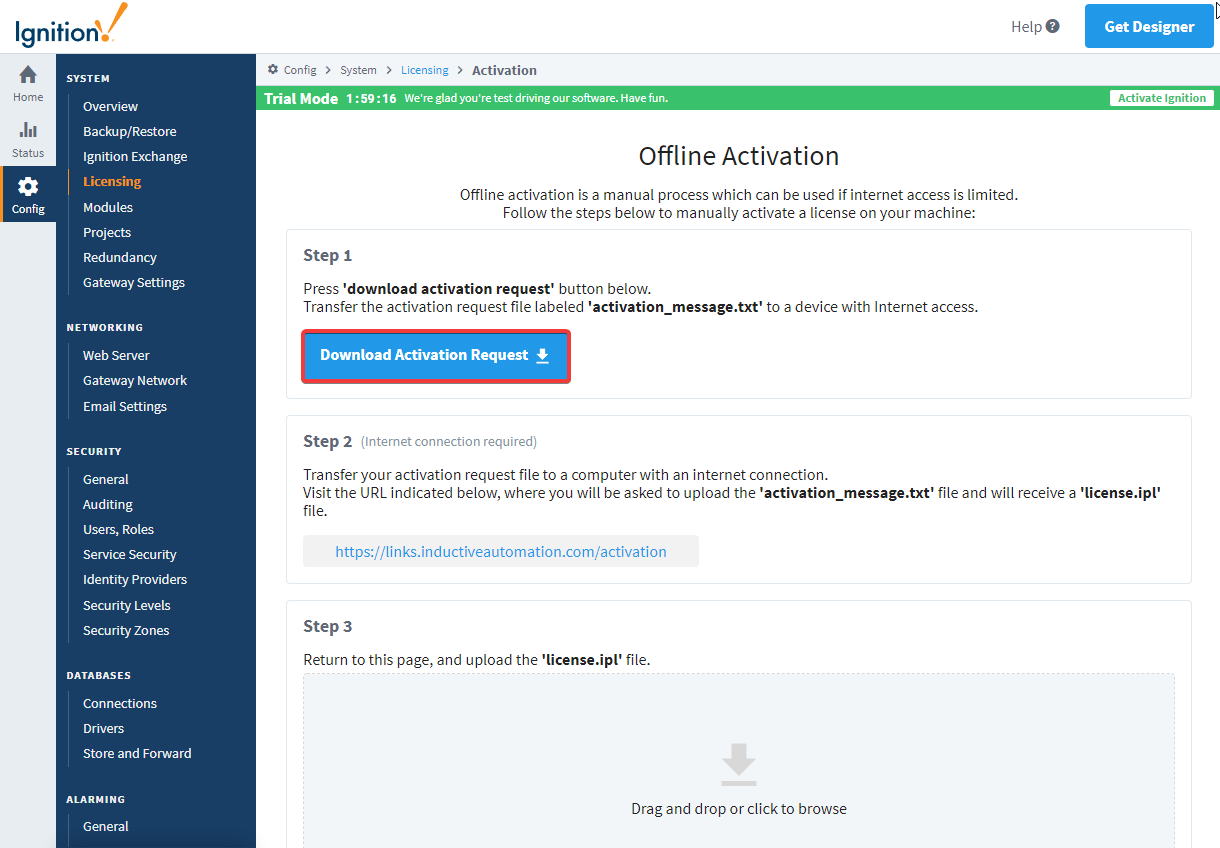Click the Step 1 heading
This screenshot has height=848, width=1220.
coord(328,255)
